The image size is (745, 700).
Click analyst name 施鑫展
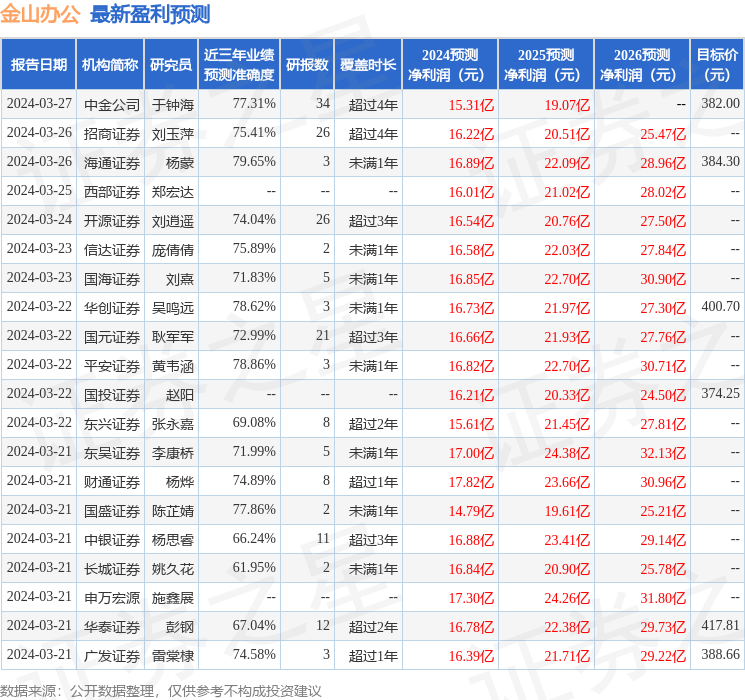pyautogui.click(x=173, y=598)
